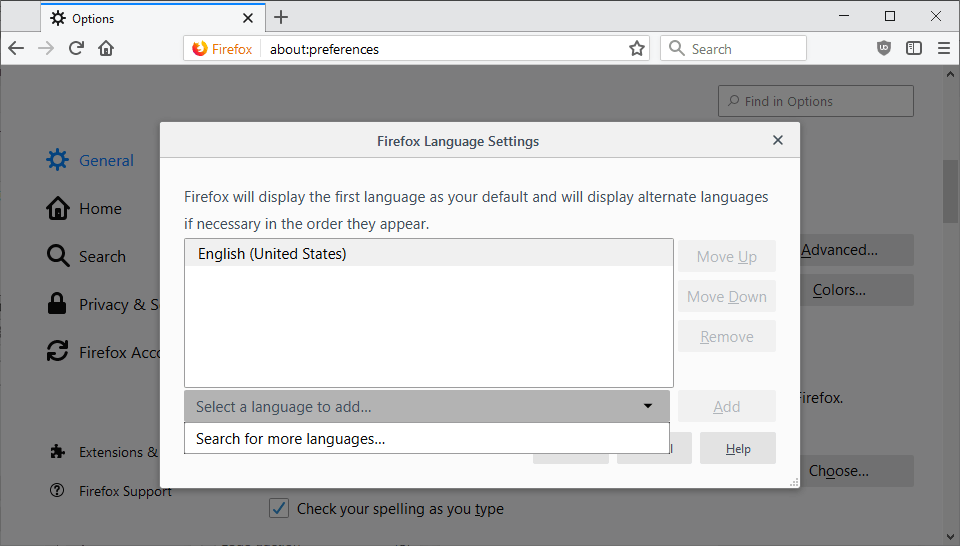This screenshot has height=546, width=960.
Task: Close the Firefox Language Settings dialog
Action: point(778,140)
